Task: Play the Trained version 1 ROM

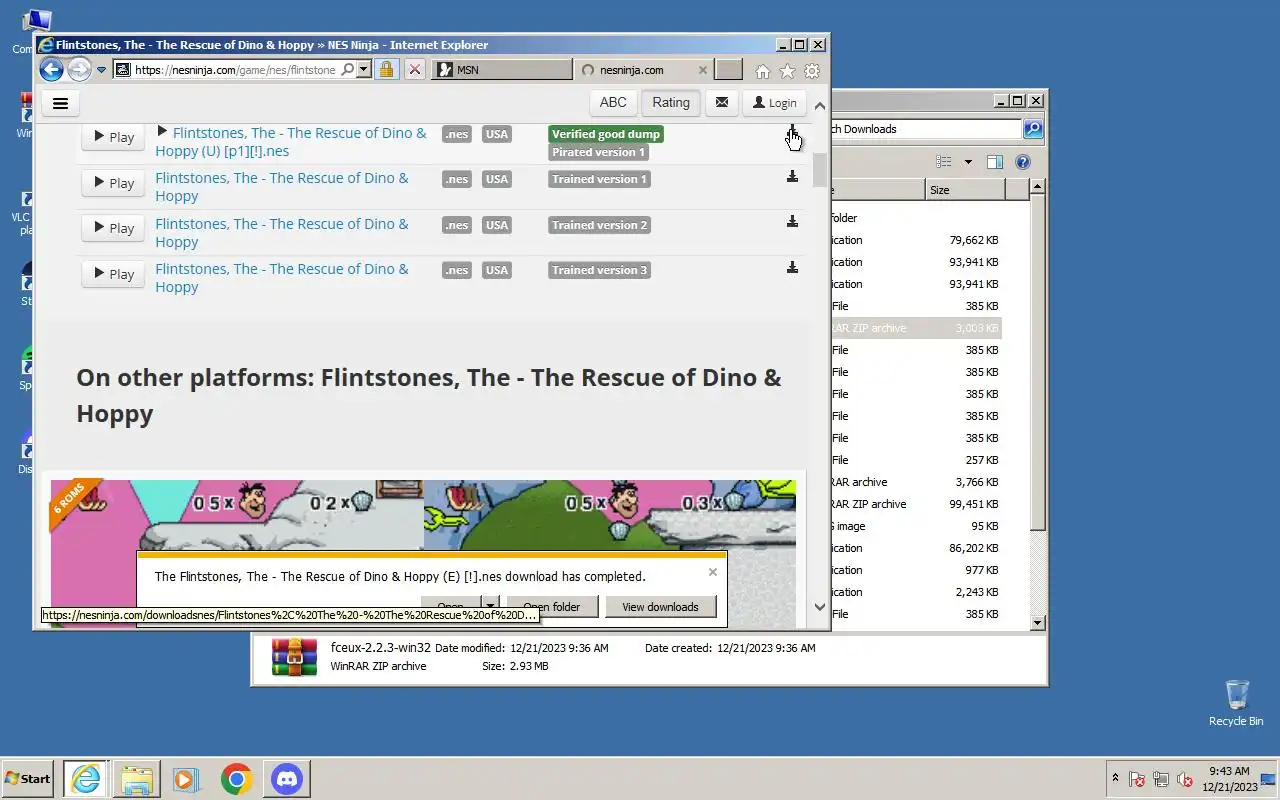Action: (x=113, y=182)
